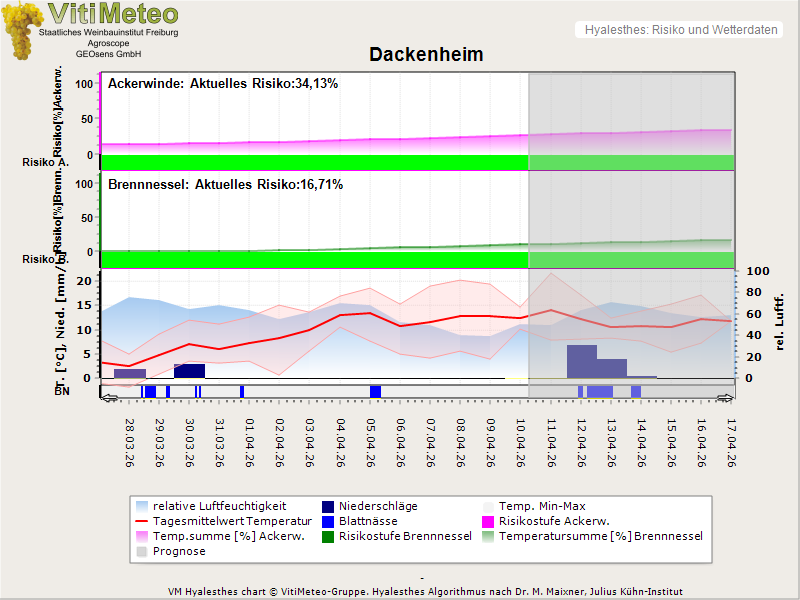
Task: Click the green Ackerwinde risk level bar
Action: point(314,162)
